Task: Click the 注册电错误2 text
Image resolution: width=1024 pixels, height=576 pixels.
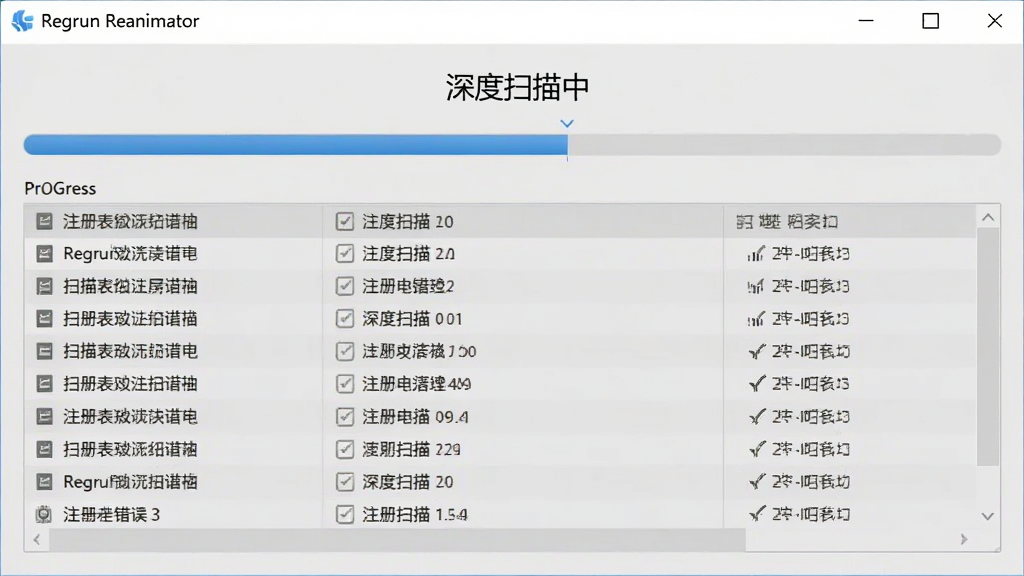Action: [x=408, y=286]
